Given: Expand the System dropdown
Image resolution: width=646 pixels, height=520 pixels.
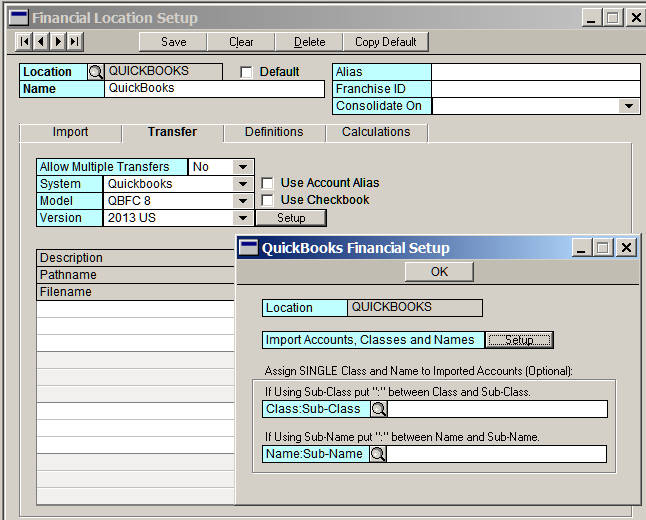Looking at the screenshot, I should tap(243, 184).
